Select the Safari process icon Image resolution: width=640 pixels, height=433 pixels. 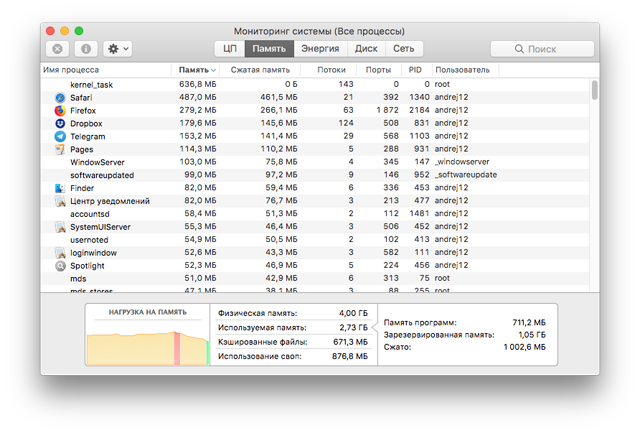(x=60, y=98)
